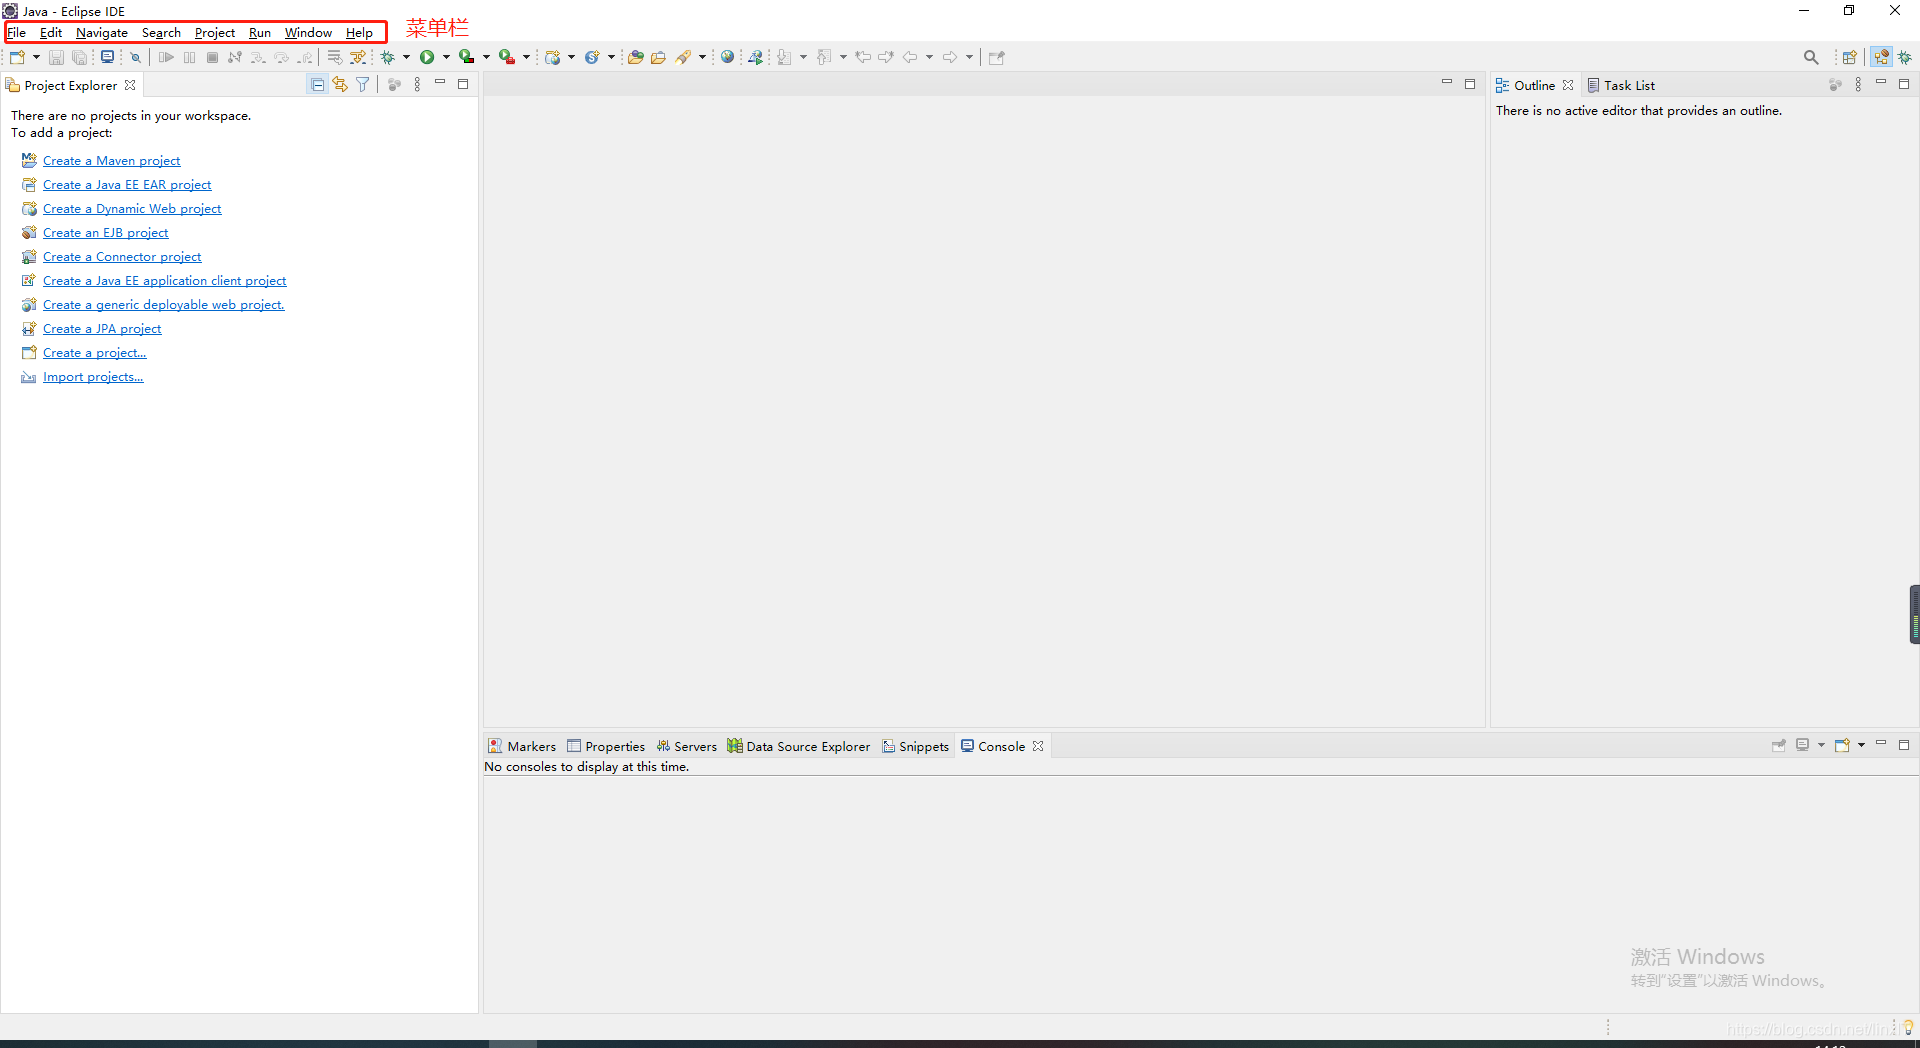1920x1048 pixels.
Task: Click Create a Connector project link
Action: (122, 257)
